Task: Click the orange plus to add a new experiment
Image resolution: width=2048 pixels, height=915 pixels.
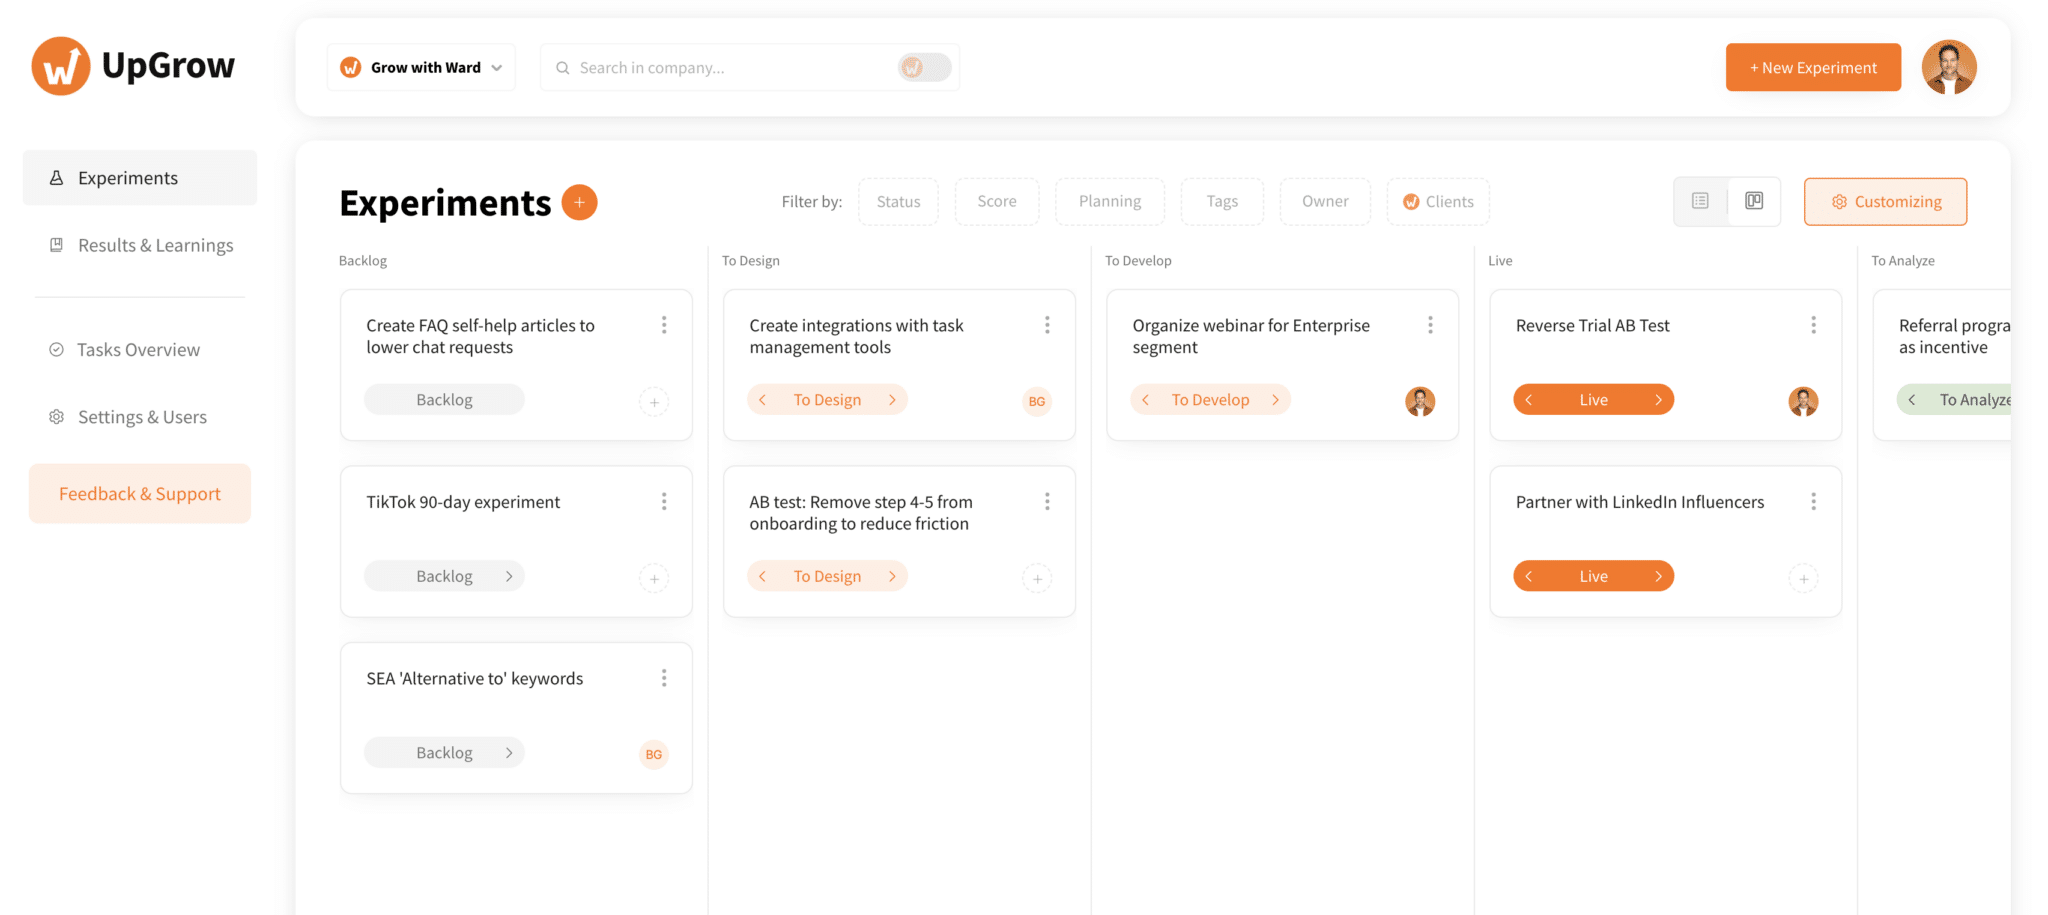Action: [x=578, y=202]
